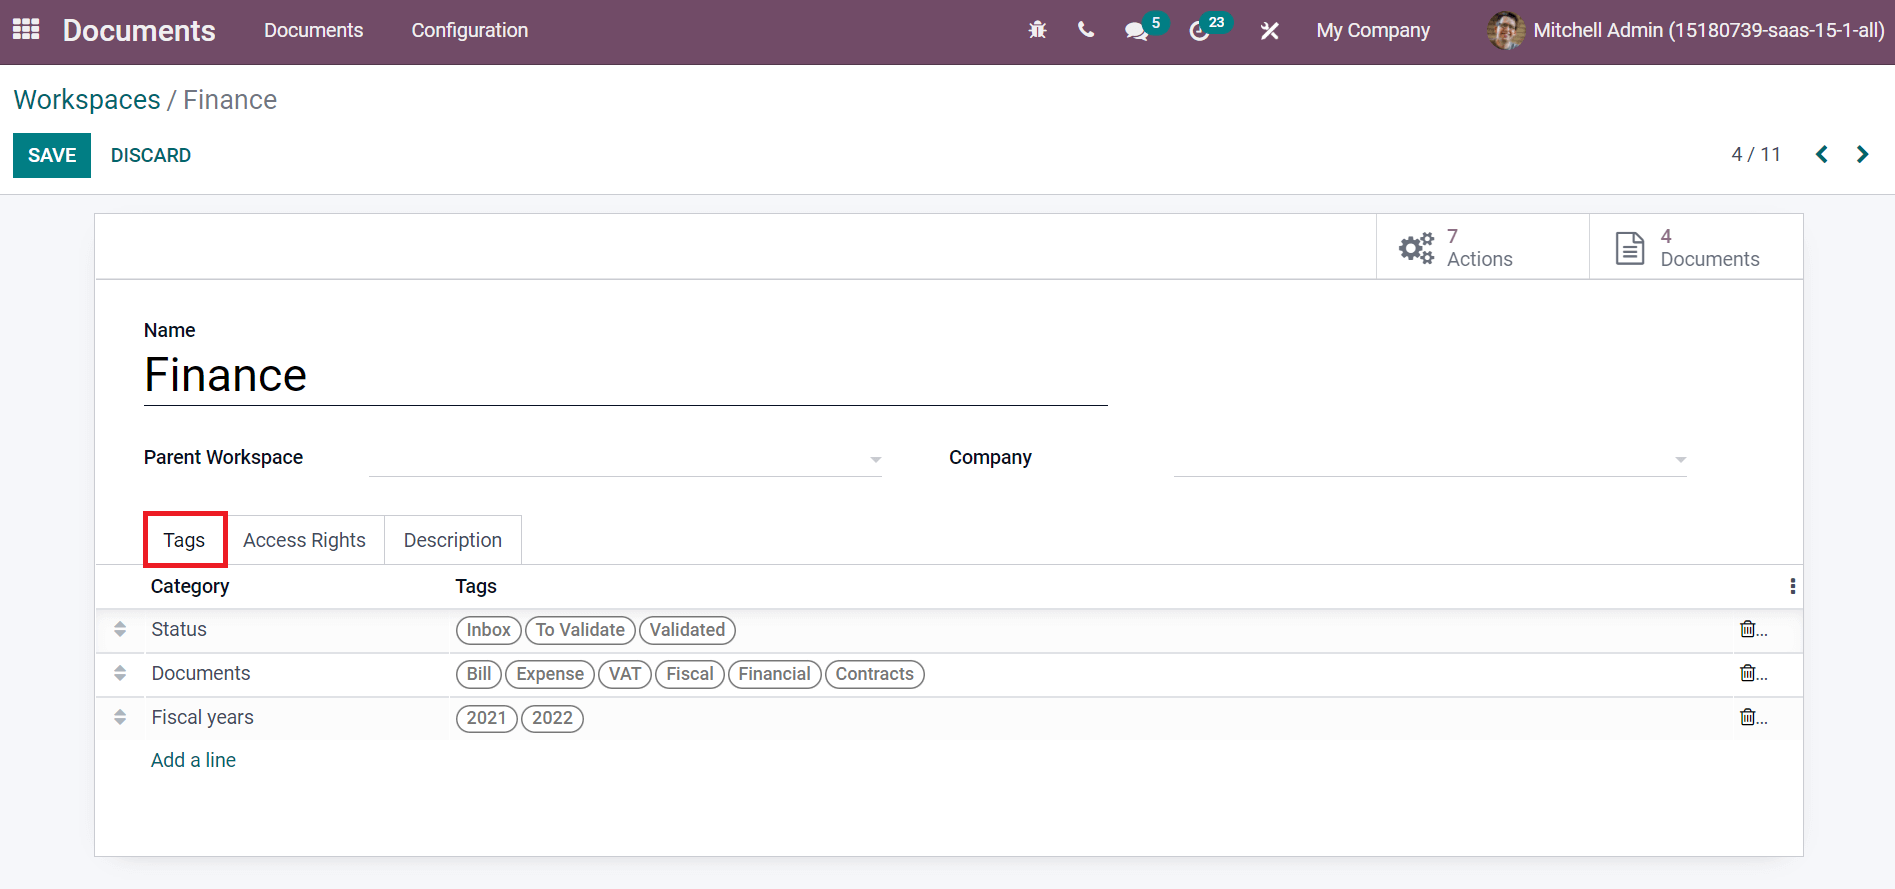Select the To Validate tag
Screen dimensions: 1895x889
pos(580,630)
